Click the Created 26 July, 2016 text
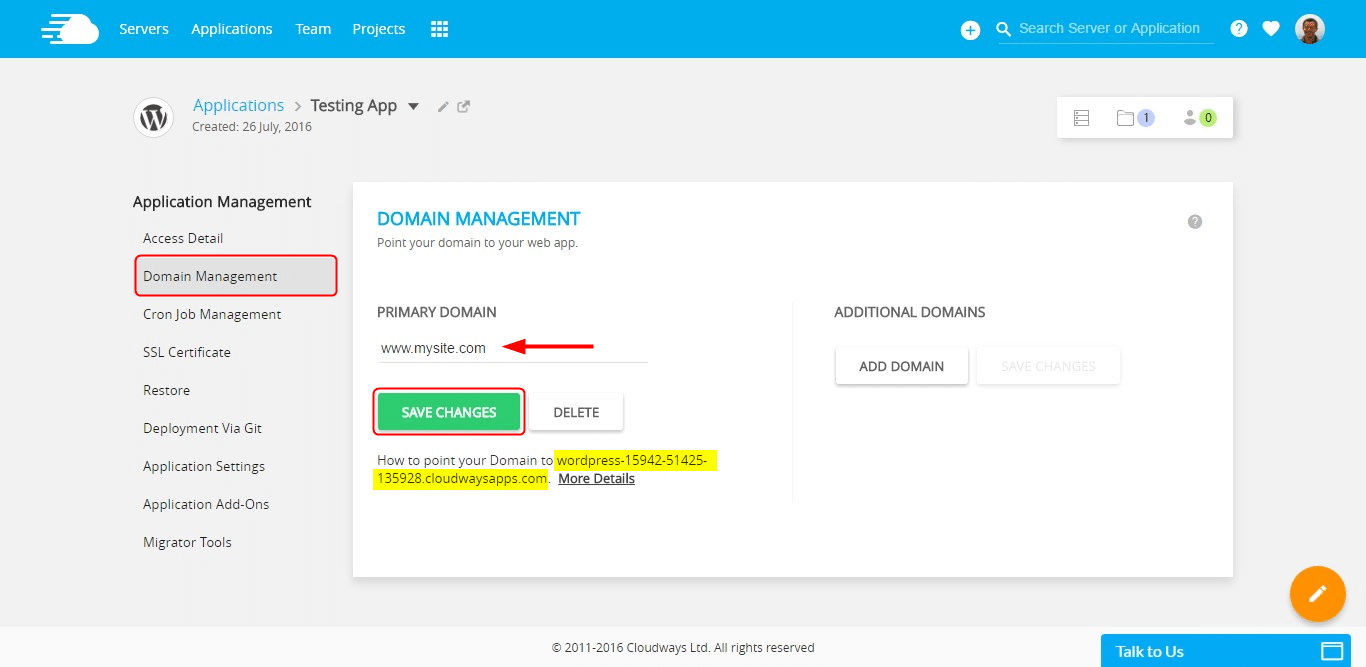This screenshot has width=1366, height=667. pos(252,127)
